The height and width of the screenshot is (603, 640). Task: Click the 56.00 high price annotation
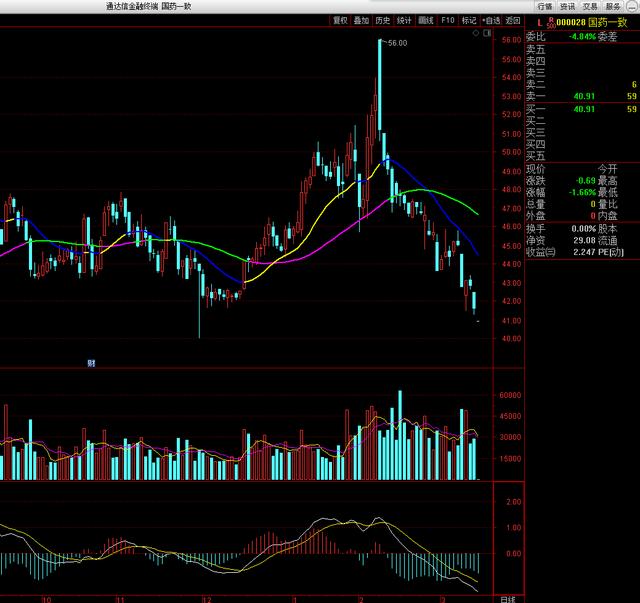pos(398,43)
